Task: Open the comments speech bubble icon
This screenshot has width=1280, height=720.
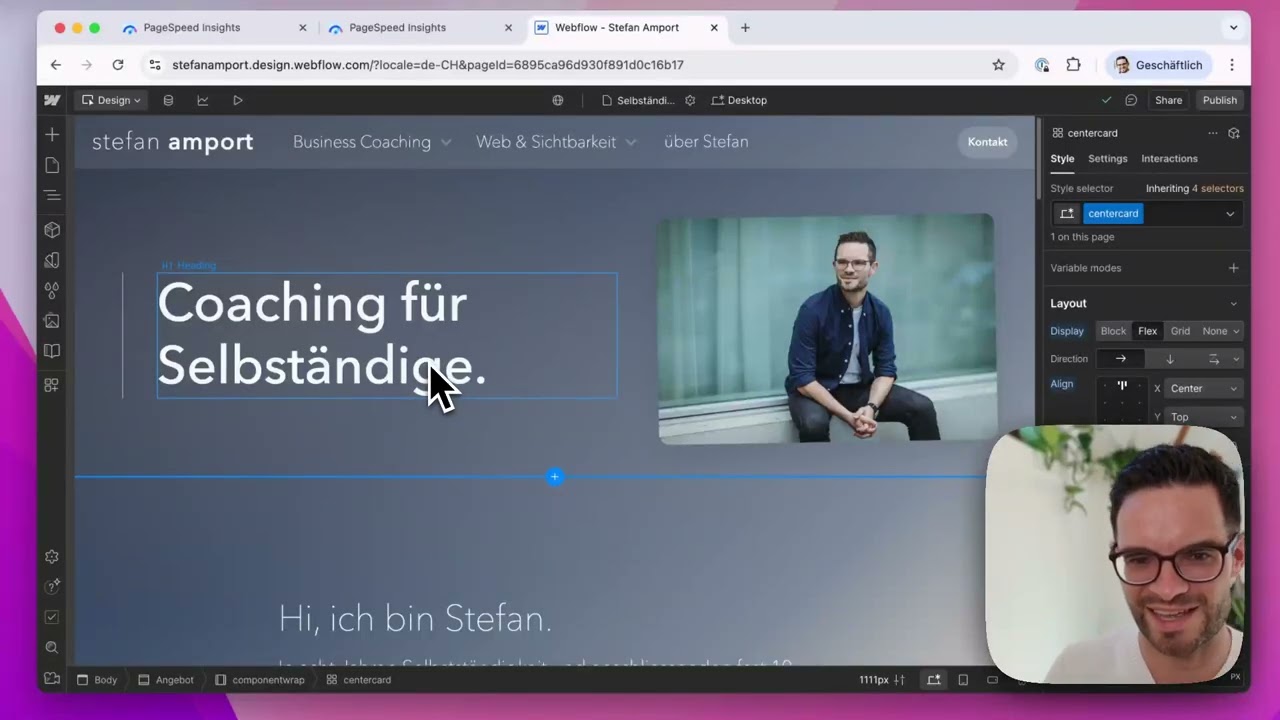Action: tap(1131, 100)
